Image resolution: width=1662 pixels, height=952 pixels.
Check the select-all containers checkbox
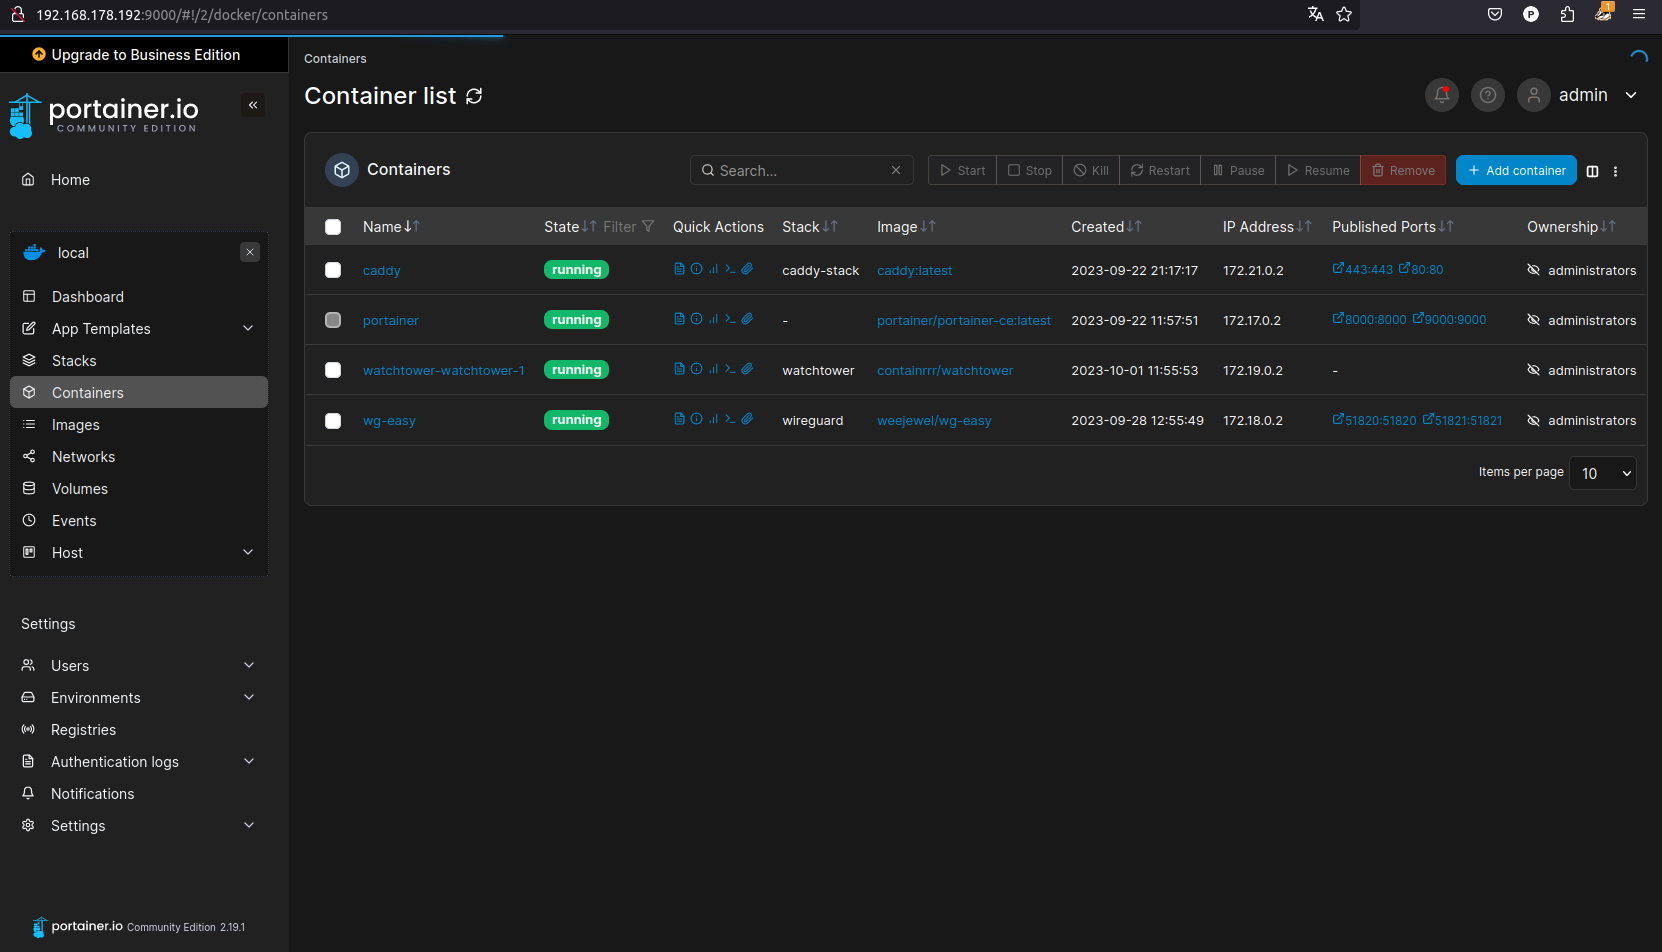pyautogui.click(x=333, y=227)
